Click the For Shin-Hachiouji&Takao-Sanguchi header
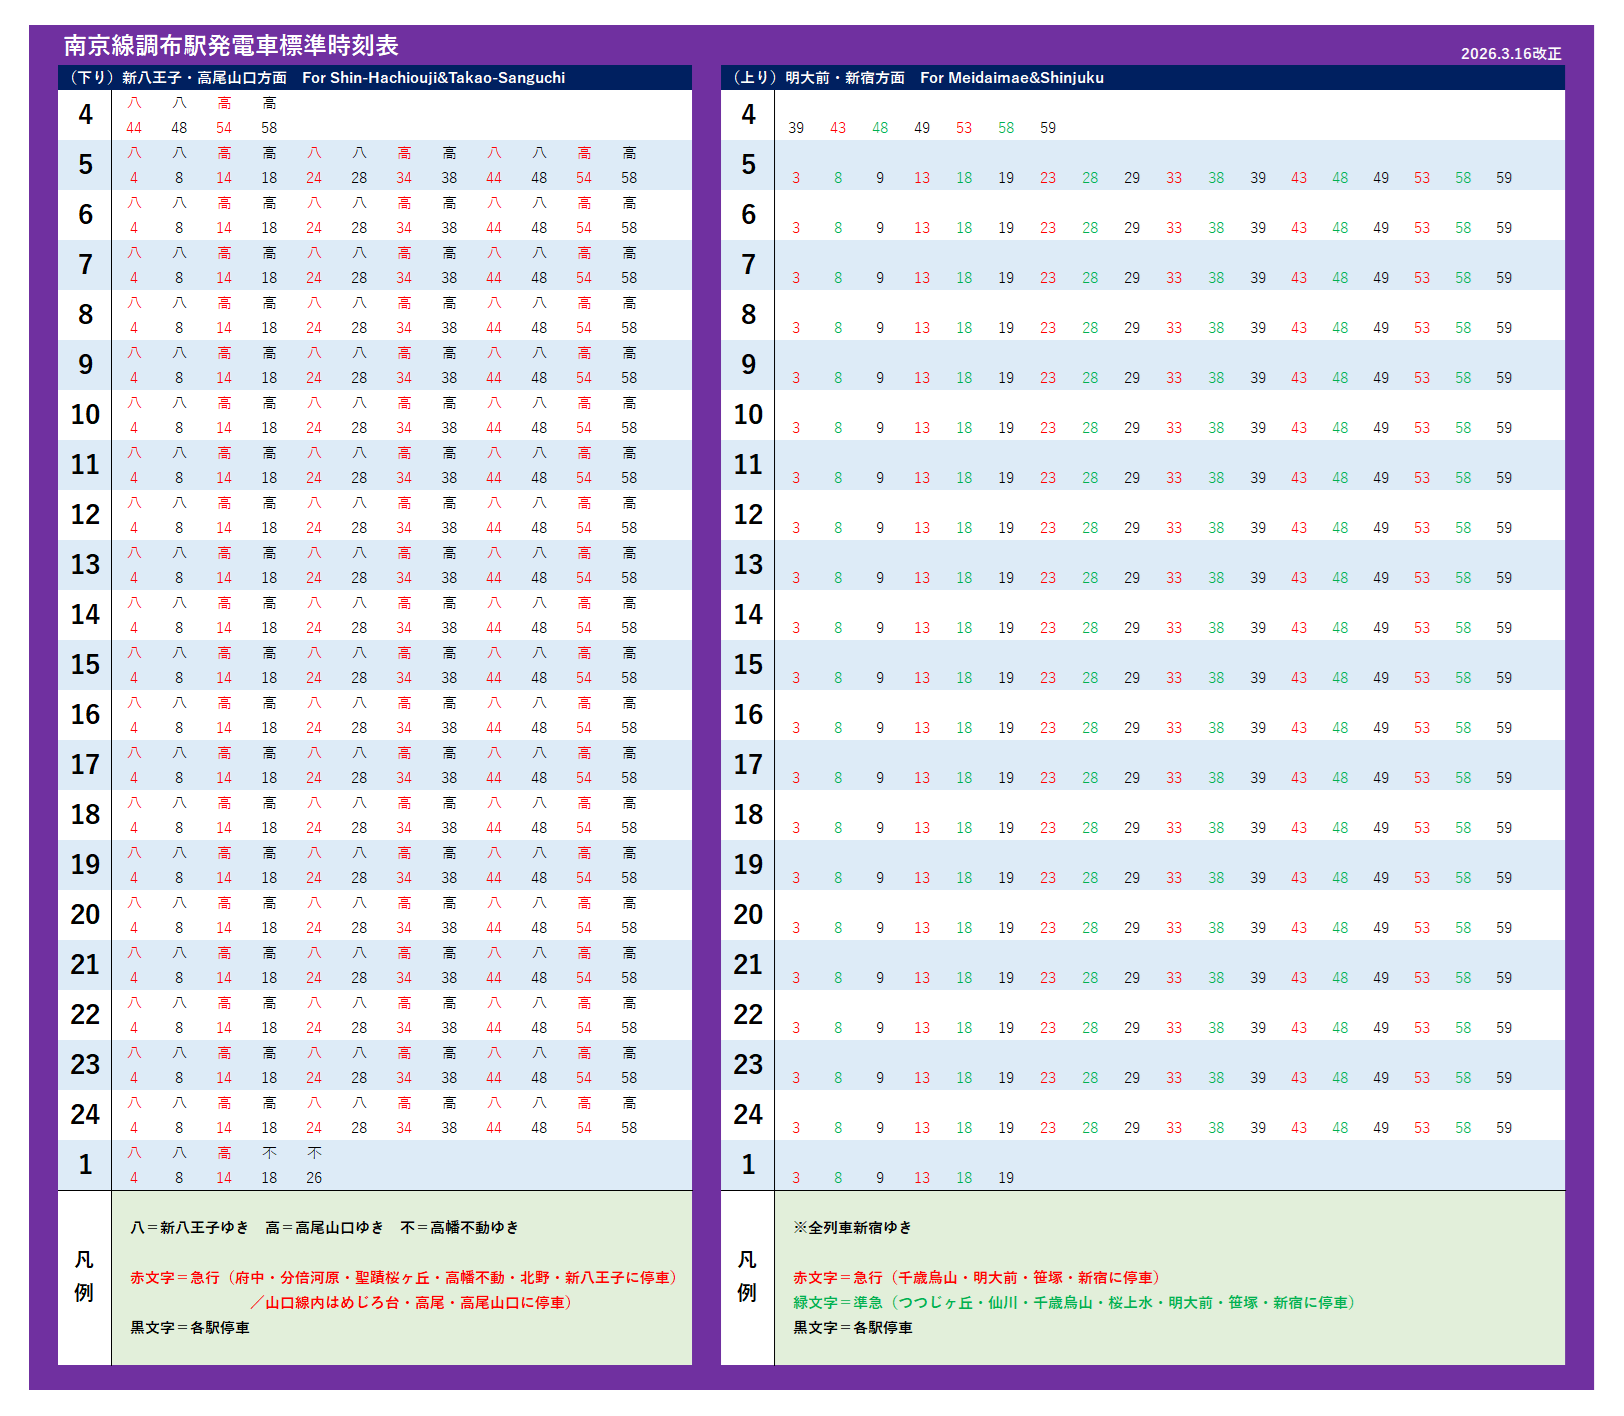Viewport: 1624px width, 1416px height. coord(433,78)
